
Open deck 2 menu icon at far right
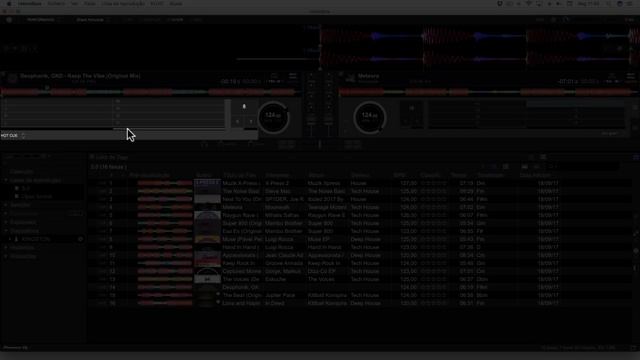(x=631, y=76)
